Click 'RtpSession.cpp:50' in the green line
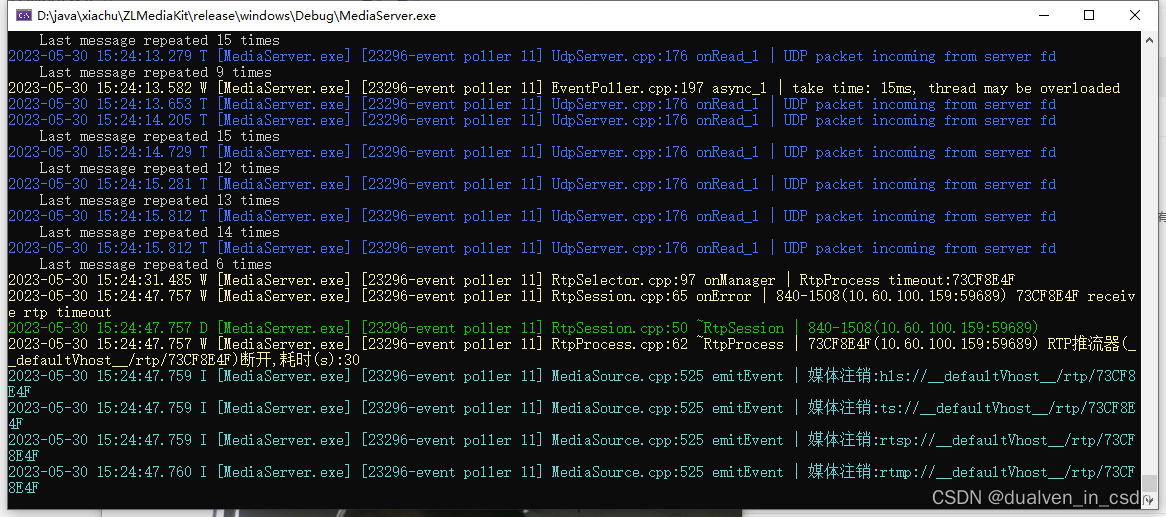The height and width of the screenshot is (517, 1166). (x=619, y=328)
